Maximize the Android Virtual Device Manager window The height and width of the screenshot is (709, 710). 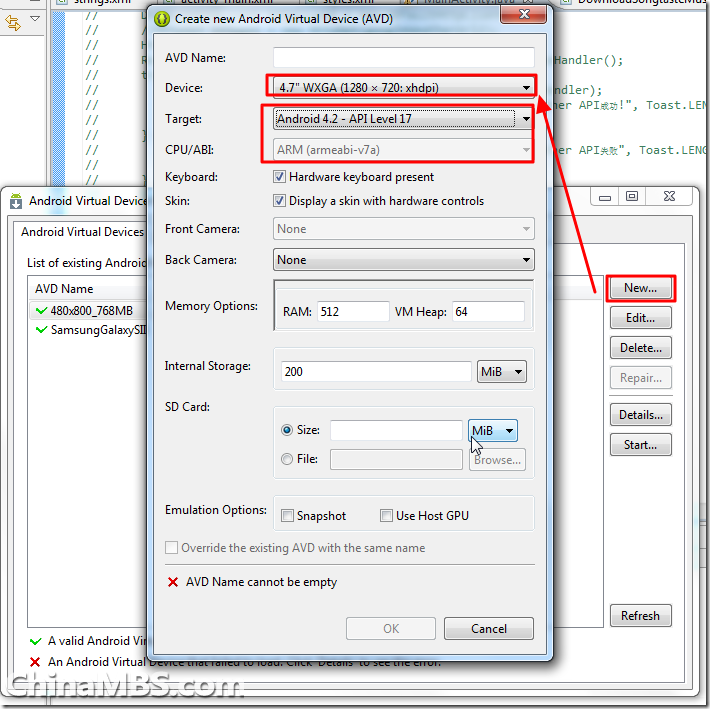pos(632,196)
